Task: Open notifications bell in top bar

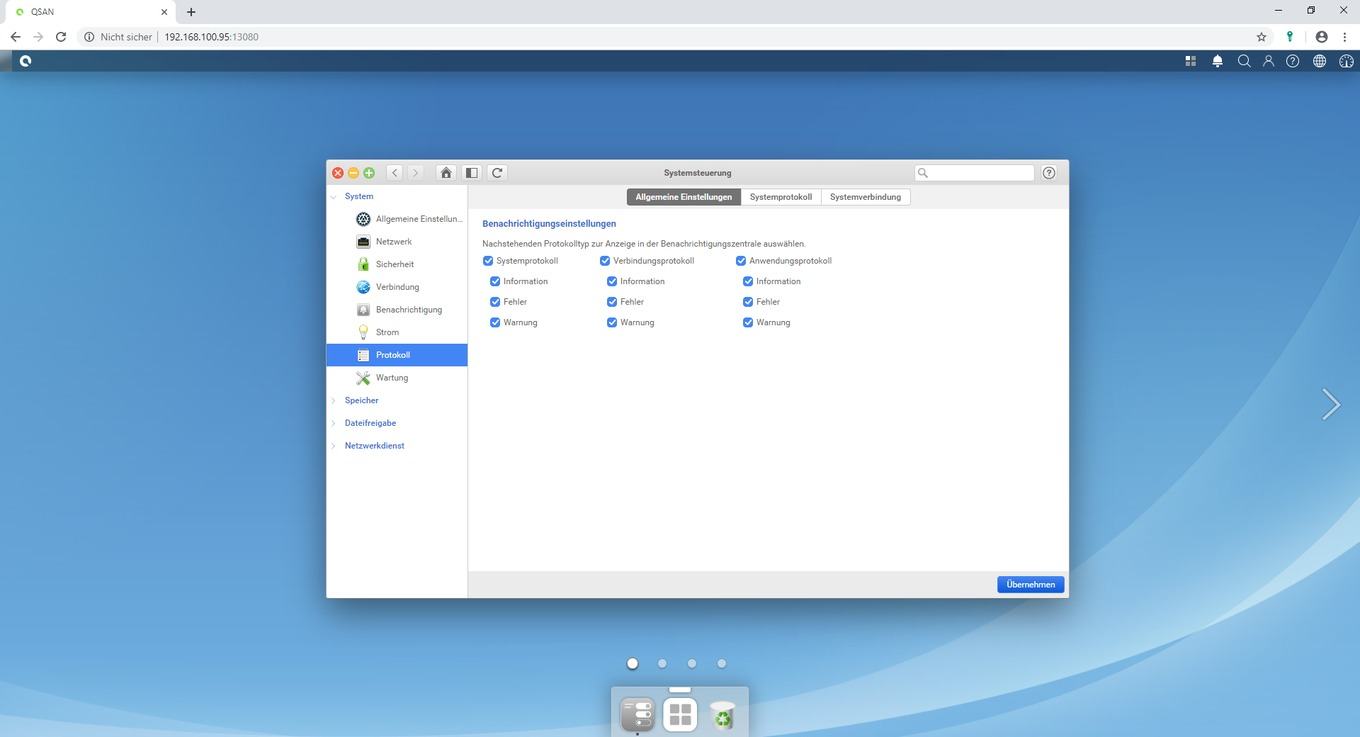Action: tap(1217, 61)
